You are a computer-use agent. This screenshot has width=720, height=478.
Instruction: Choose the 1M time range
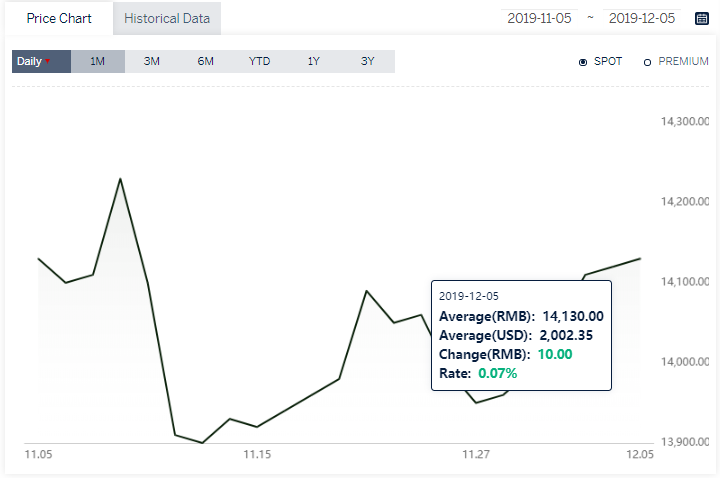(x=98, y=61)
